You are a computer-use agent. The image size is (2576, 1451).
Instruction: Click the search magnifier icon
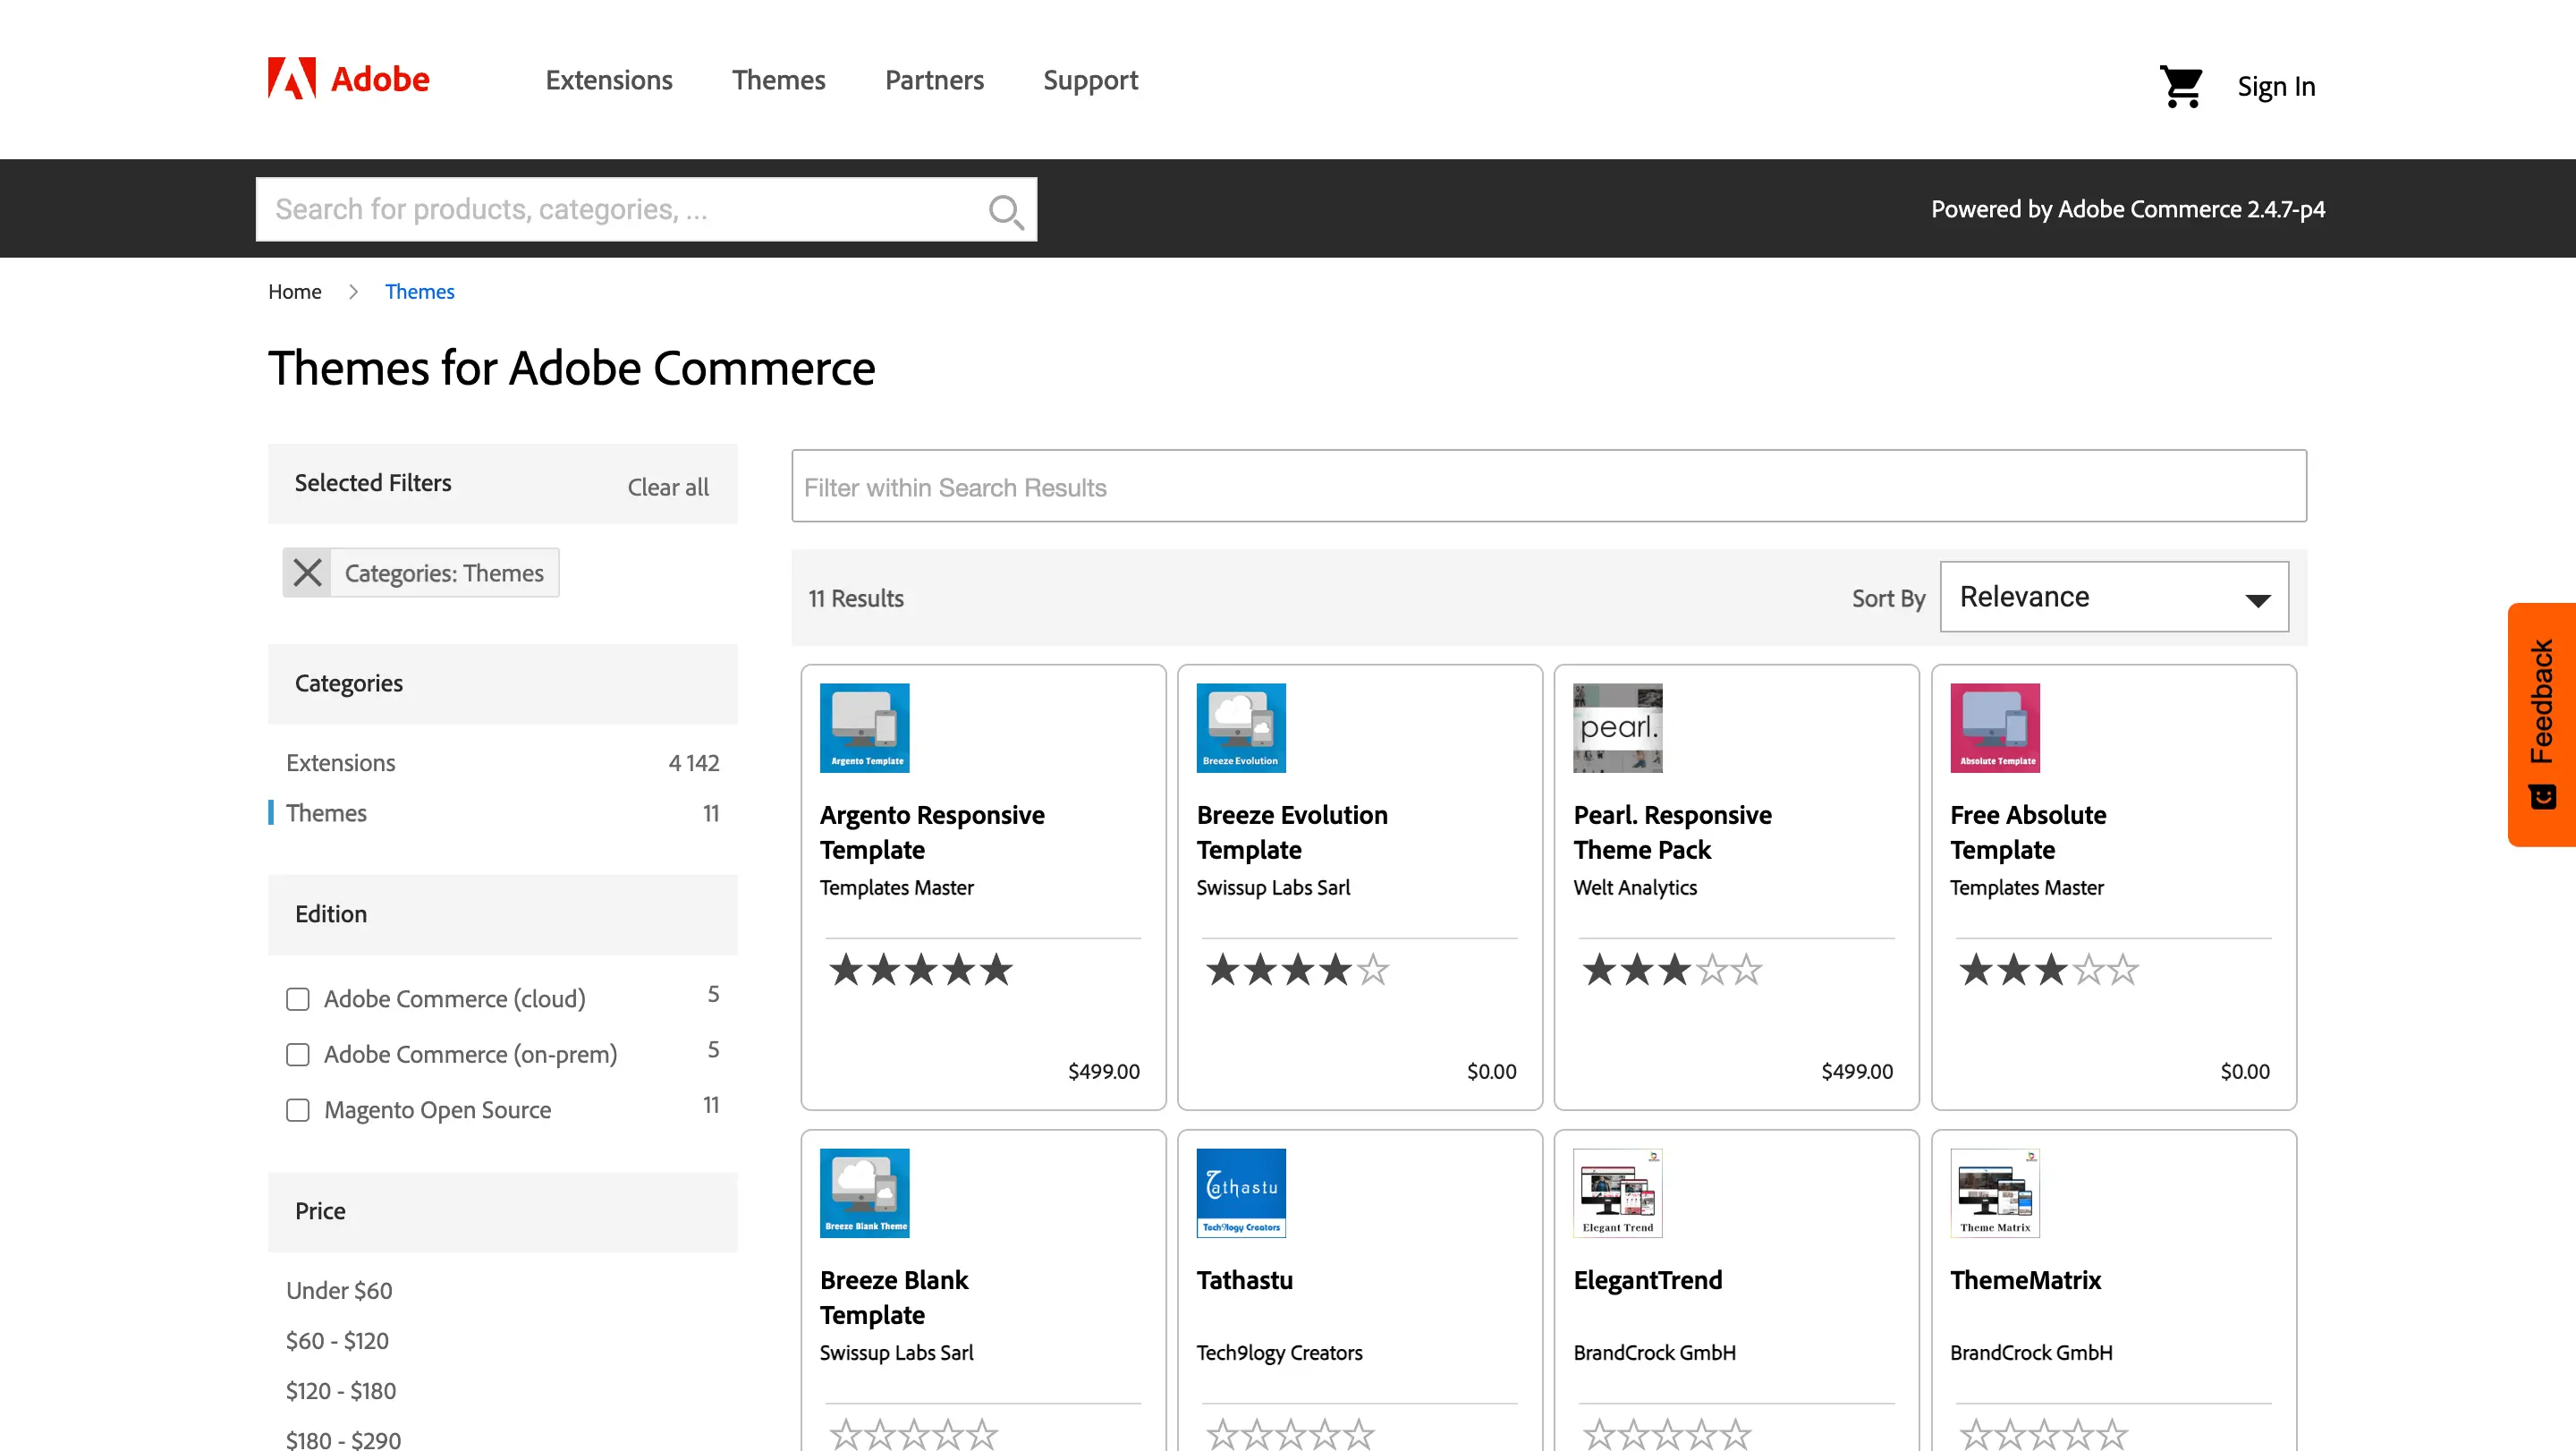pos(1006,211)
